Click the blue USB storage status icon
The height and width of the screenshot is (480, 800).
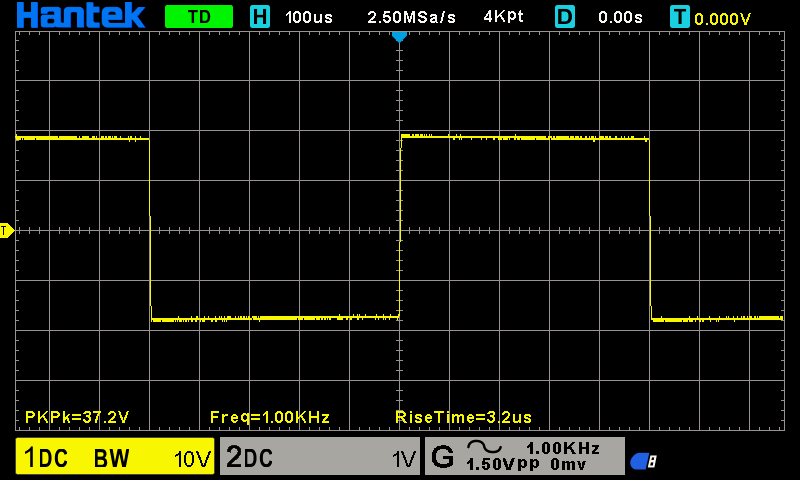click(643, 462)
